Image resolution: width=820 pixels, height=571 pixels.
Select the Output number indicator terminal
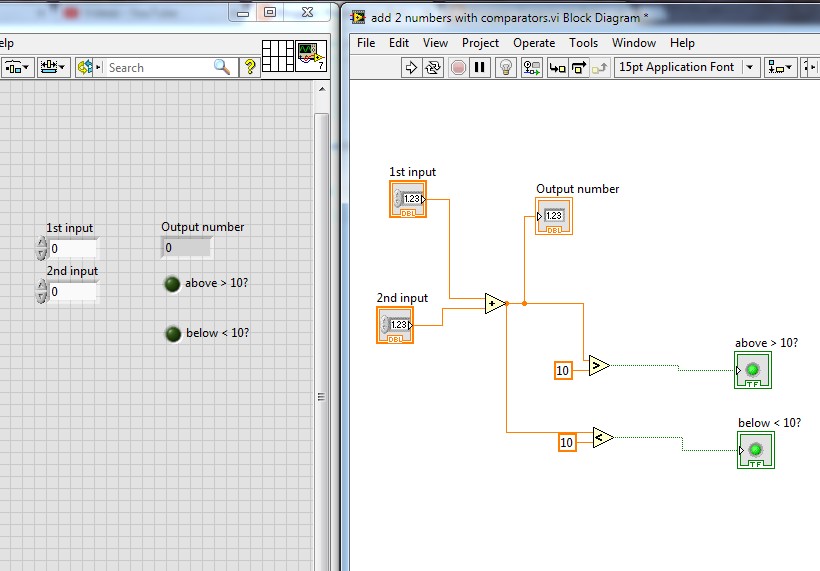pyautogui.click(x=554, y=216)
